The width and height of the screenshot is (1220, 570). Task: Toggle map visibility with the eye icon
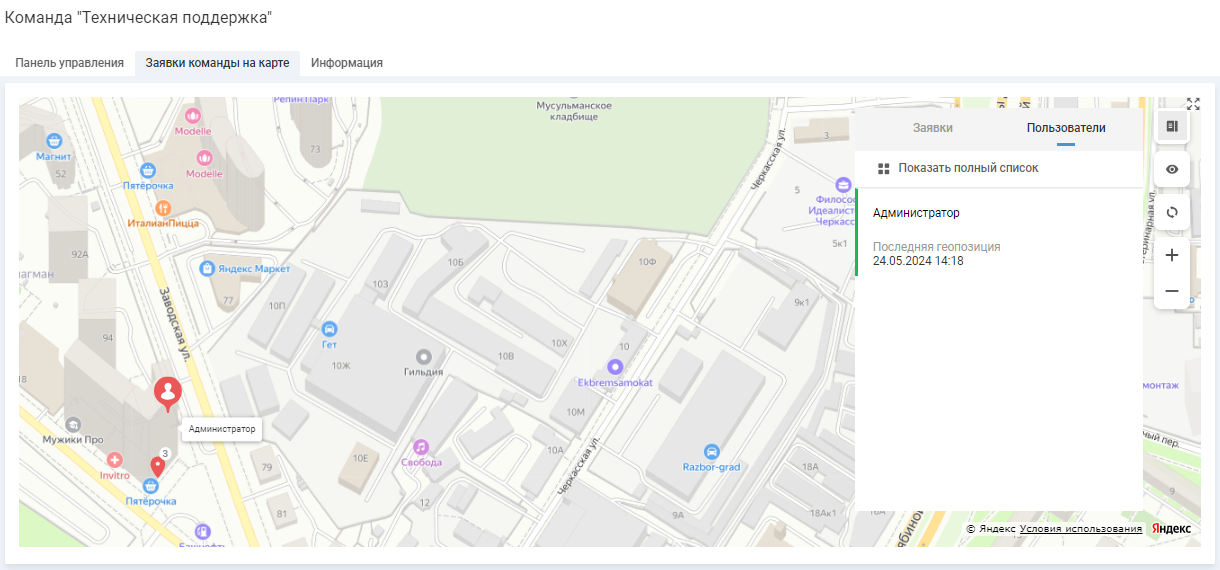pos(1172,169)
